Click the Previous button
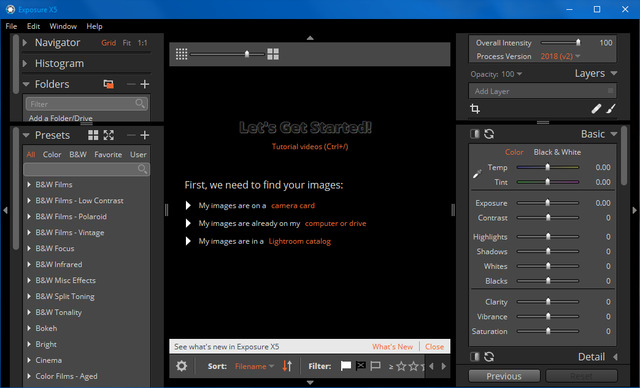 coord(504,376)
